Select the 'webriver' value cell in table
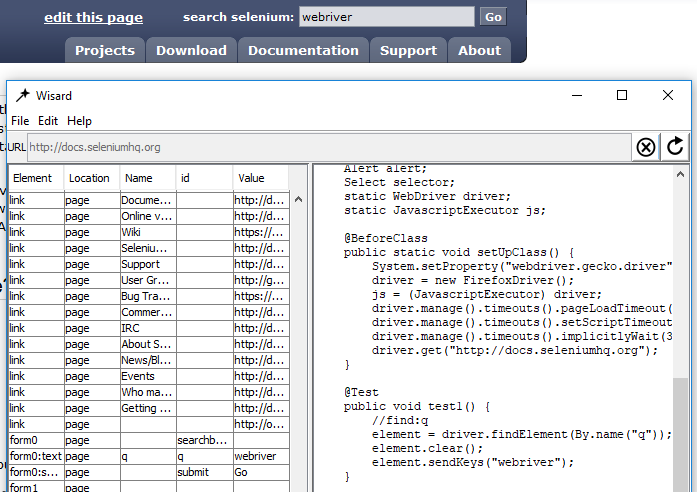Screen dimensions: 697x492 pyautogui.click(x=261, y=456)
